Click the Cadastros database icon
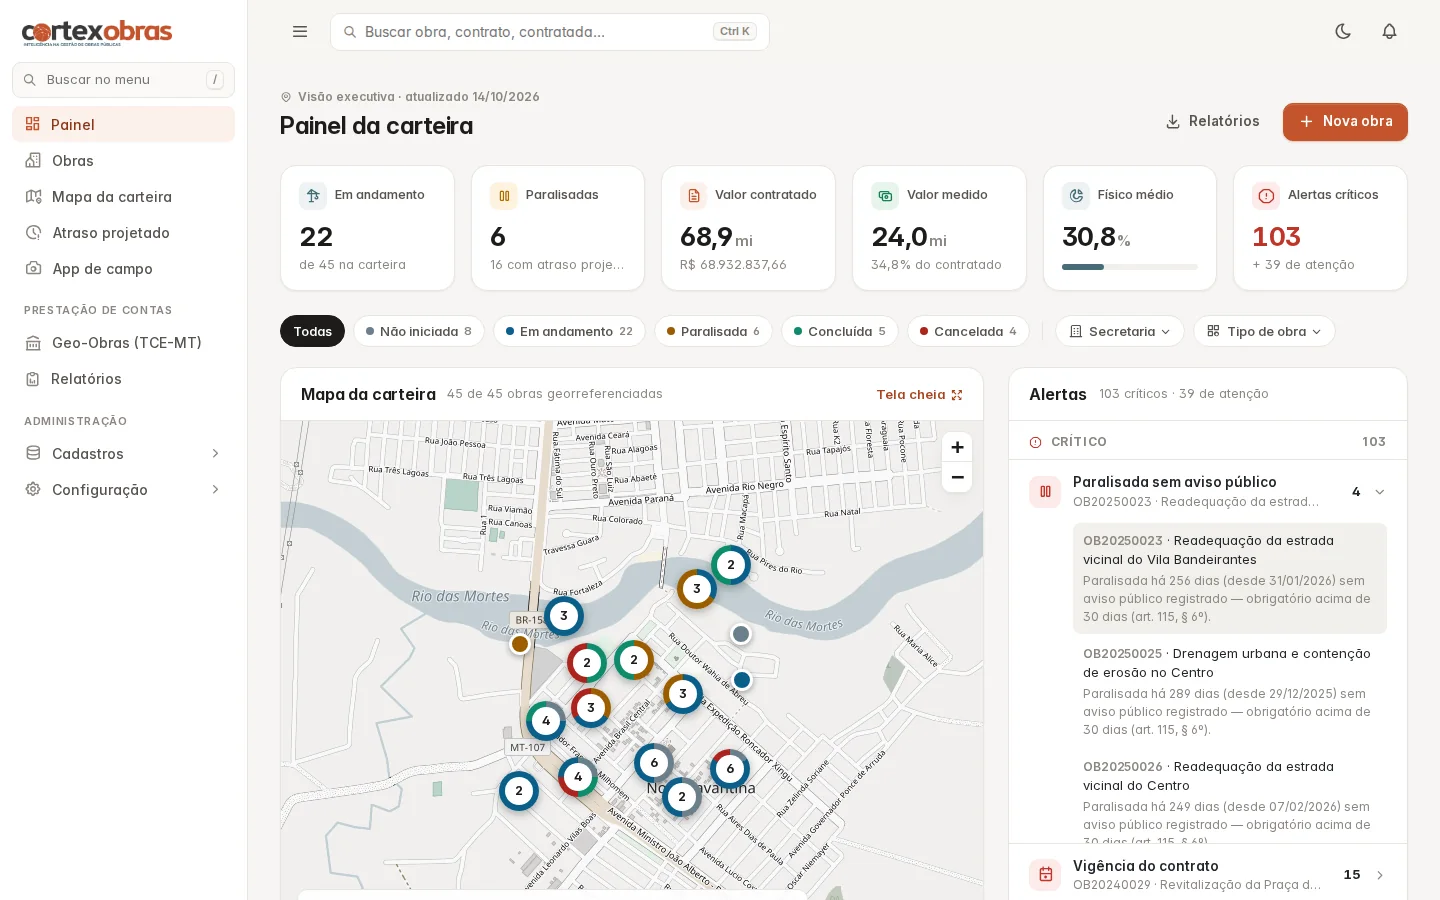The image size is (1440, 900). (33, 453)
